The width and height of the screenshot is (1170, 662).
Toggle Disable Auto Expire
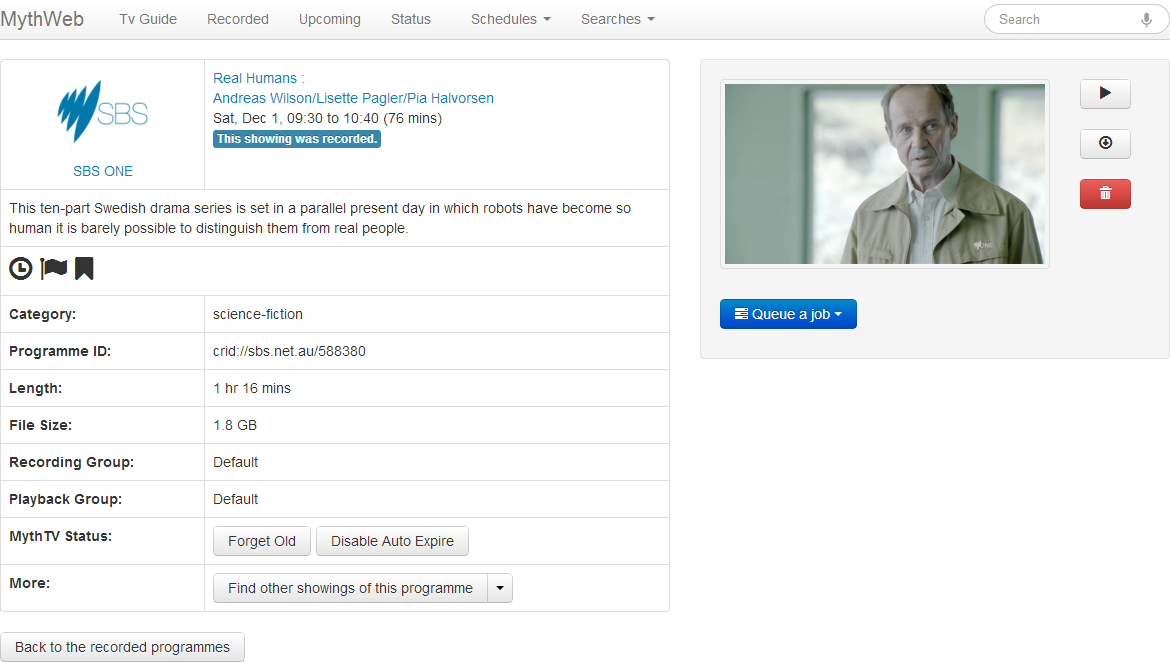click(x=392, y=541)
